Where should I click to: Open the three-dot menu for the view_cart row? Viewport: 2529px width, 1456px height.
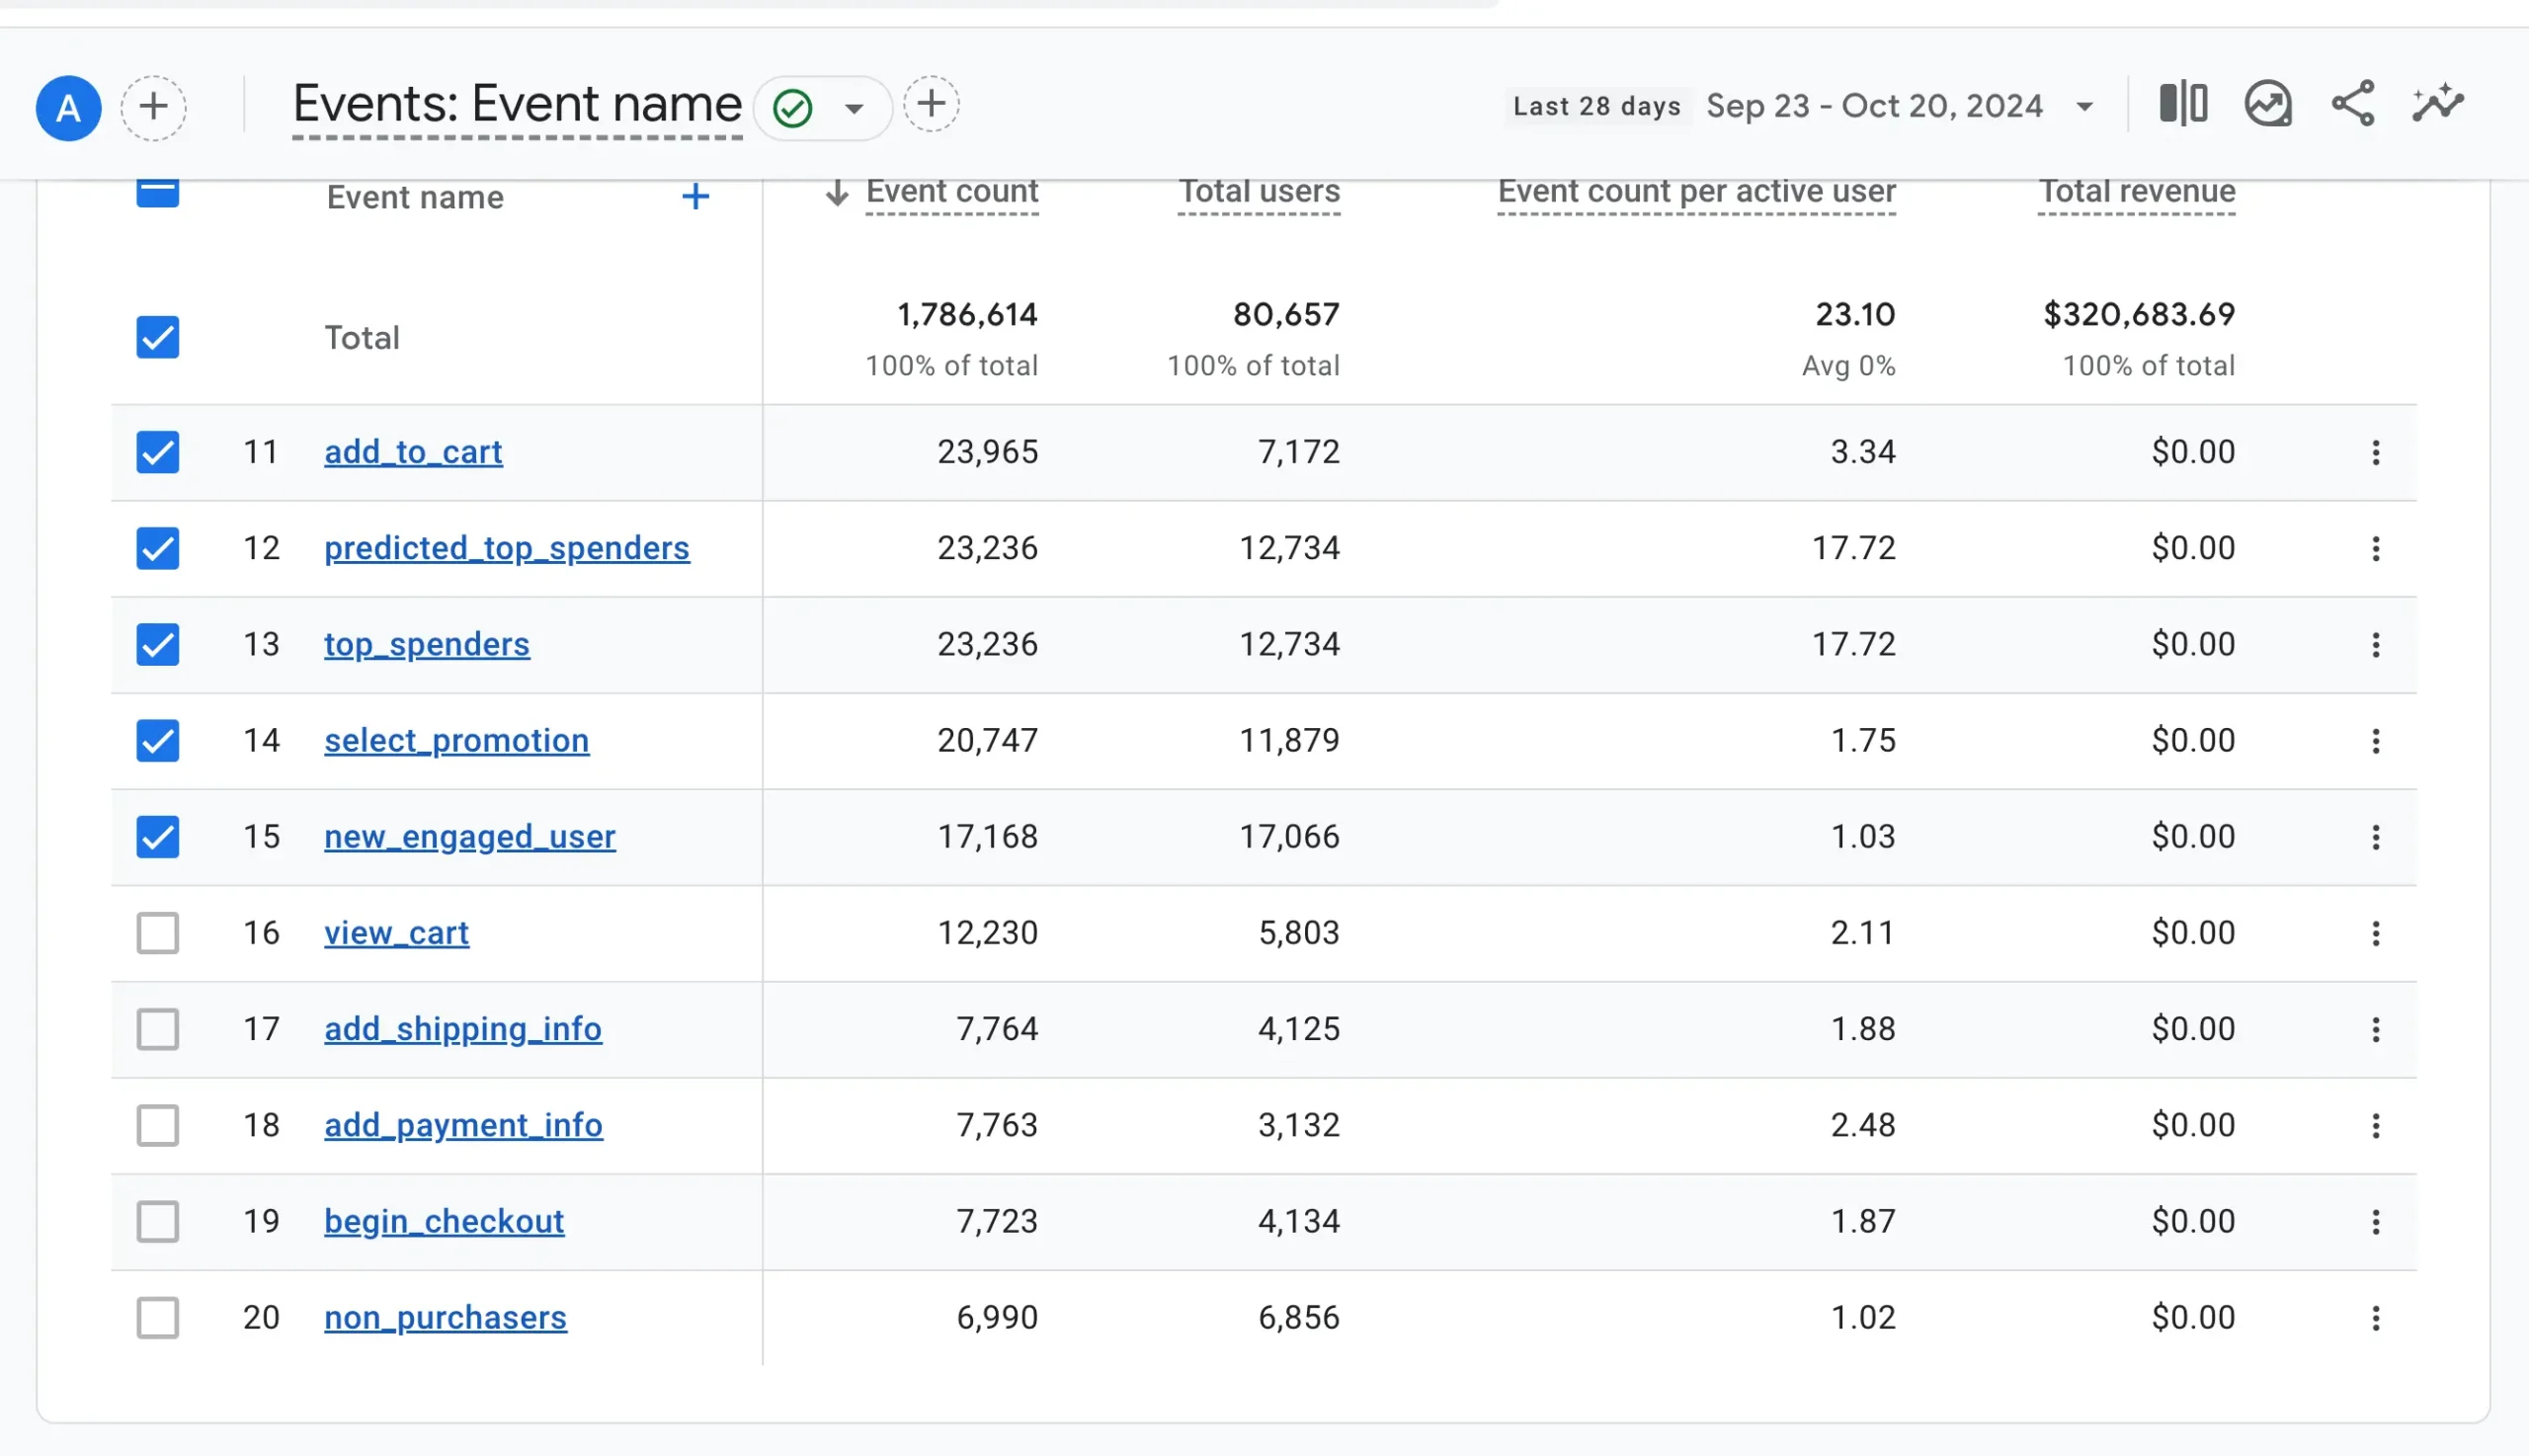click(2375, 934)
